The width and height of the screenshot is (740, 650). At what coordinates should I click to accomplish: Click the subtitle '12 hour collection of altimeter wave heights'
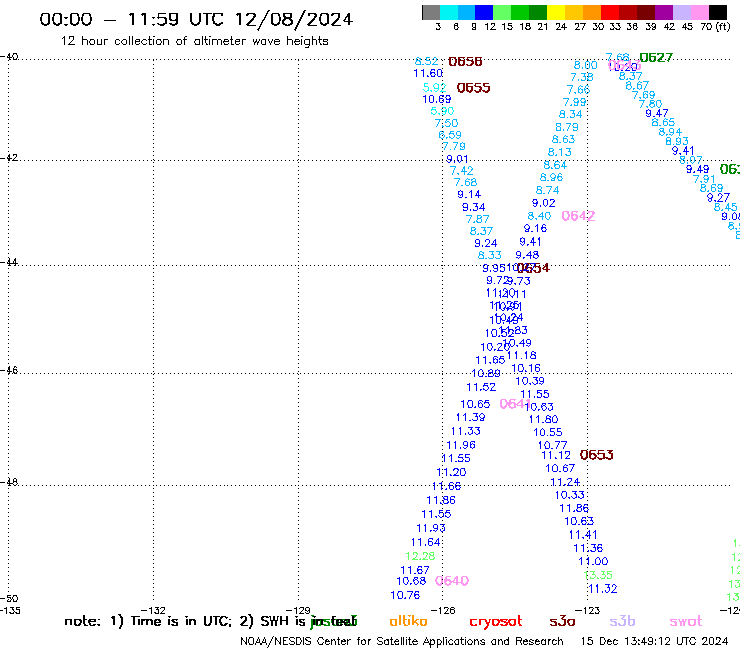(x=194, y=41)
